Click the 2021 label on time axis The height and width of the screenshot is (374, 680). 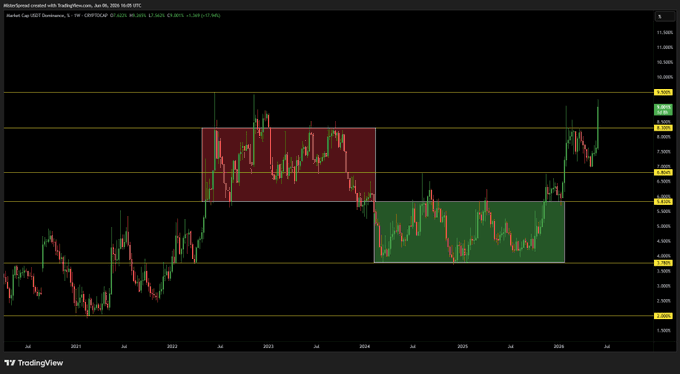click(76, 346)
